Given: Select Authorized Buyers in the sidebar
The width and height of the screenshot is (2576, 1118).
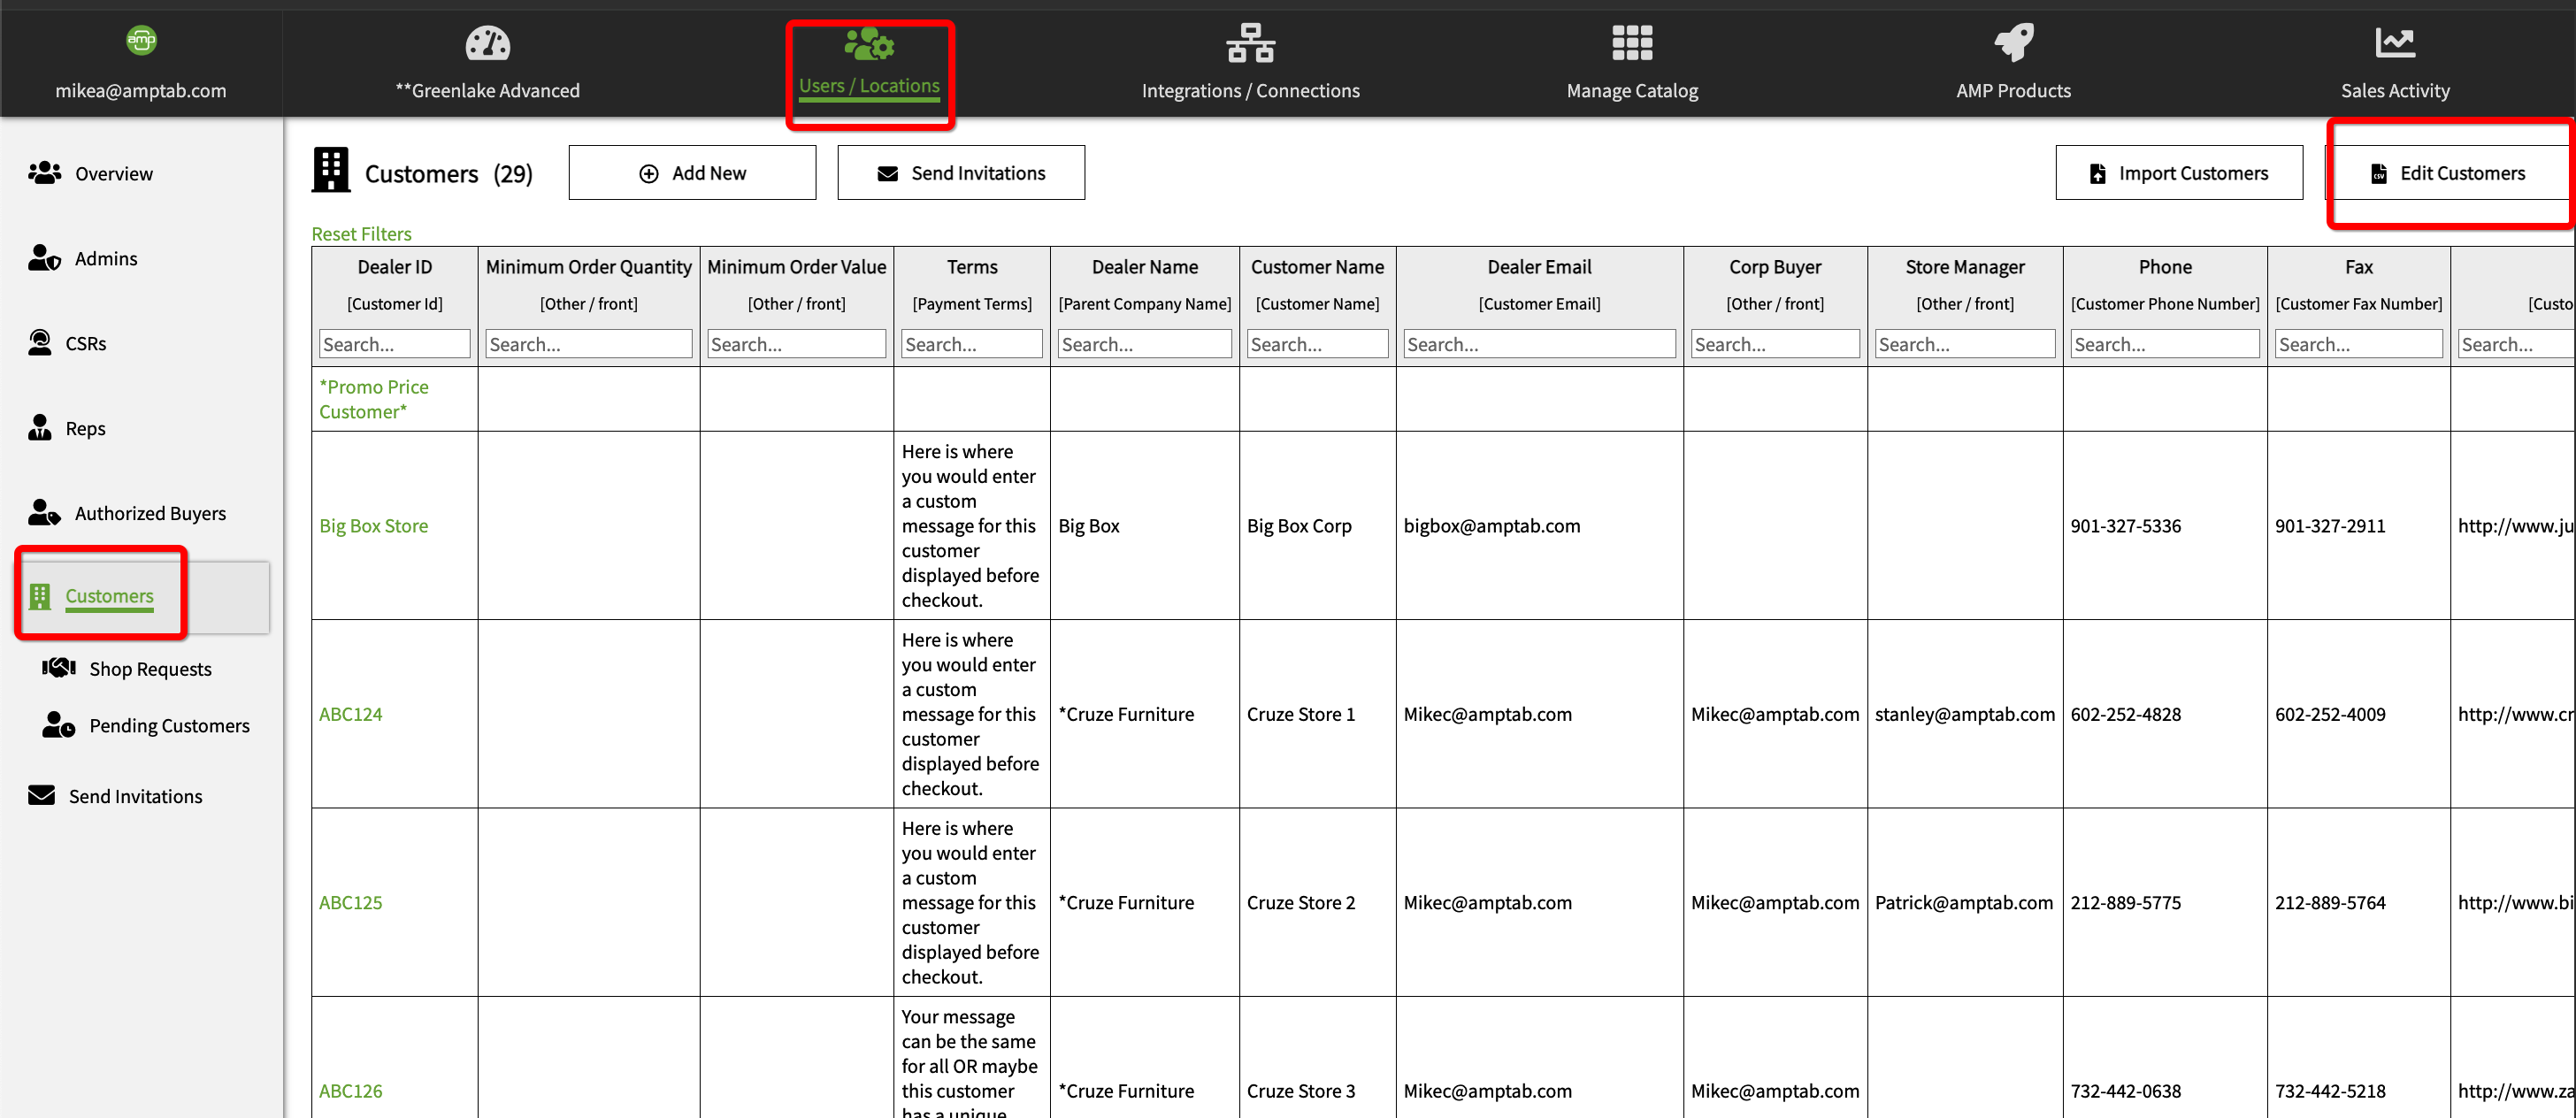Looking at the screenshot, I should click(150, 513).
